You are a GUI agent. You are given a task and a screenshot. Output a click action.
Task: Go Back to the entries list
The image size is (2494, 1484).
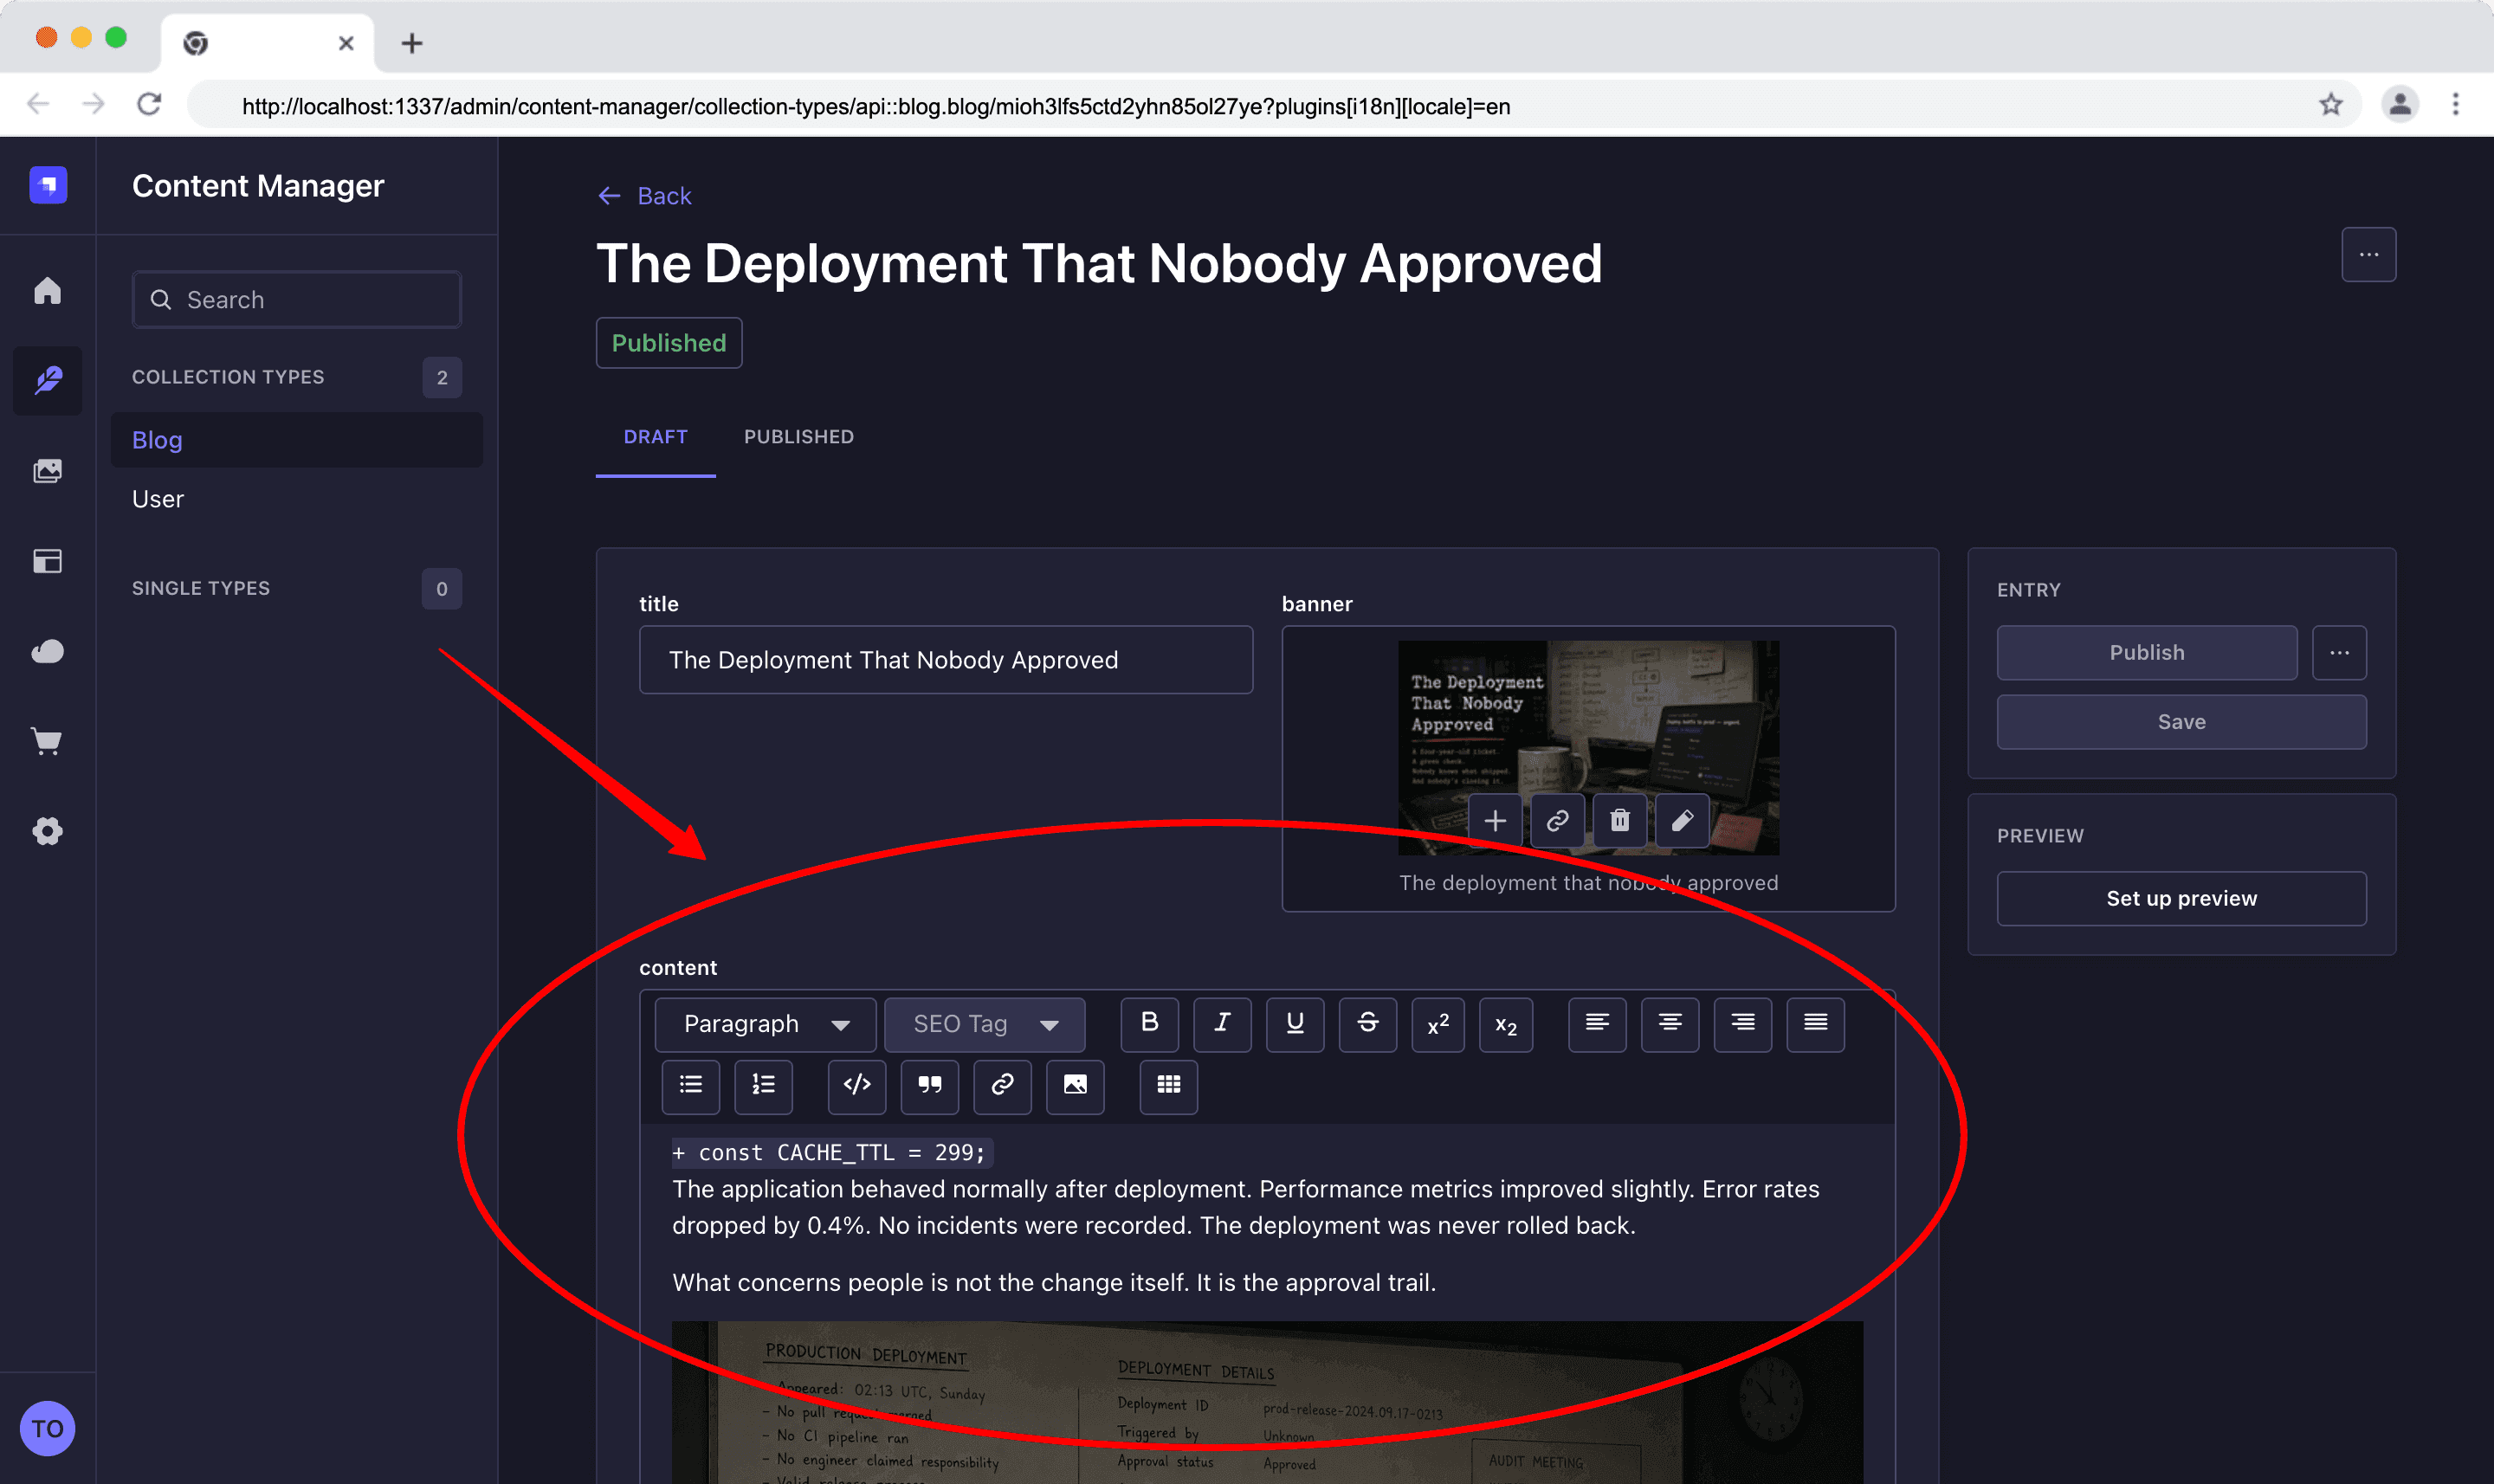[x=644, y=195]
